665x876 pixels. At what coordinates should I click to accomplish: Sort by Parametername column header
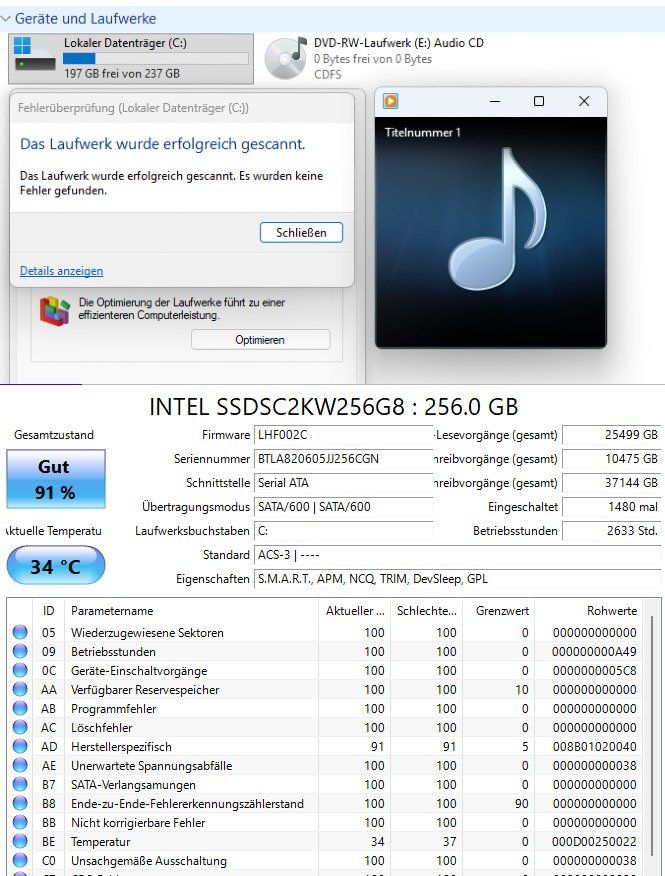[x=191, y=611]
